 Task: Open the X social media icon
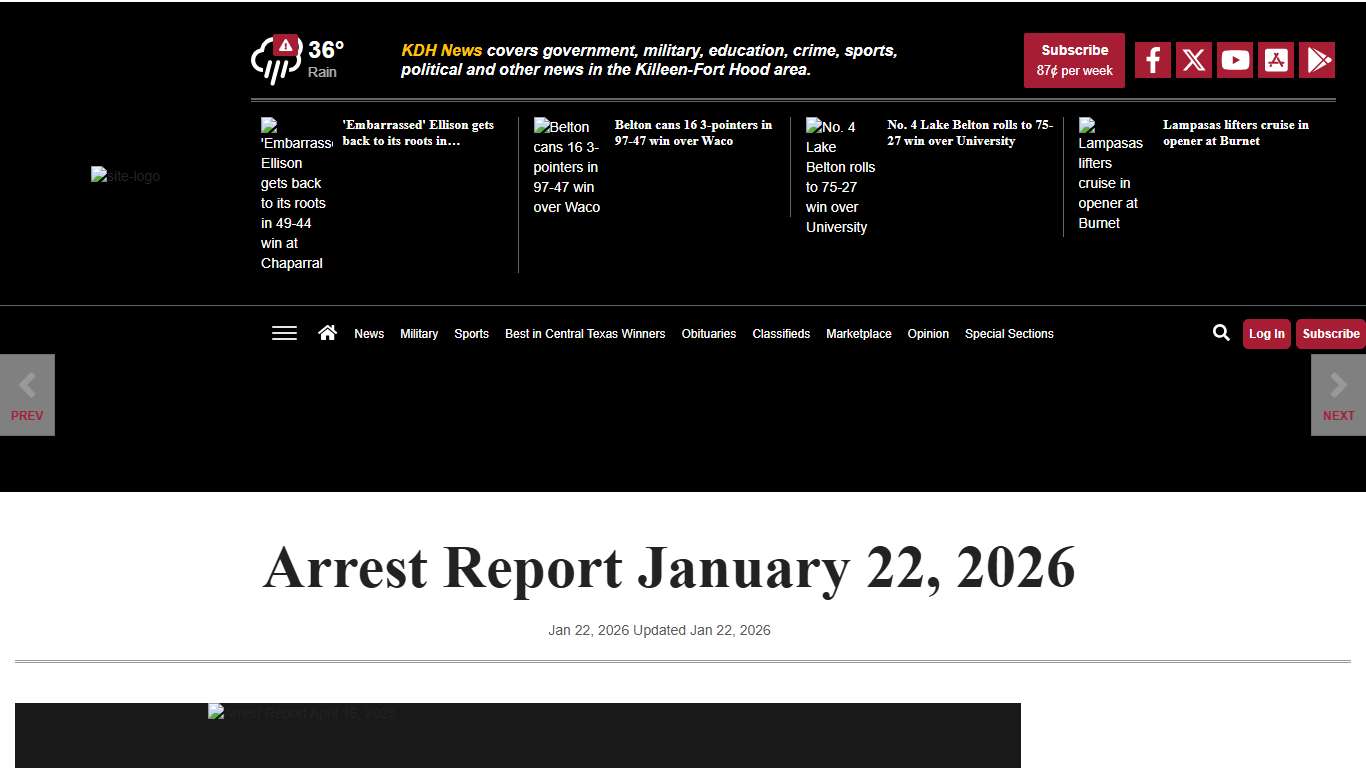point(1193,59)
